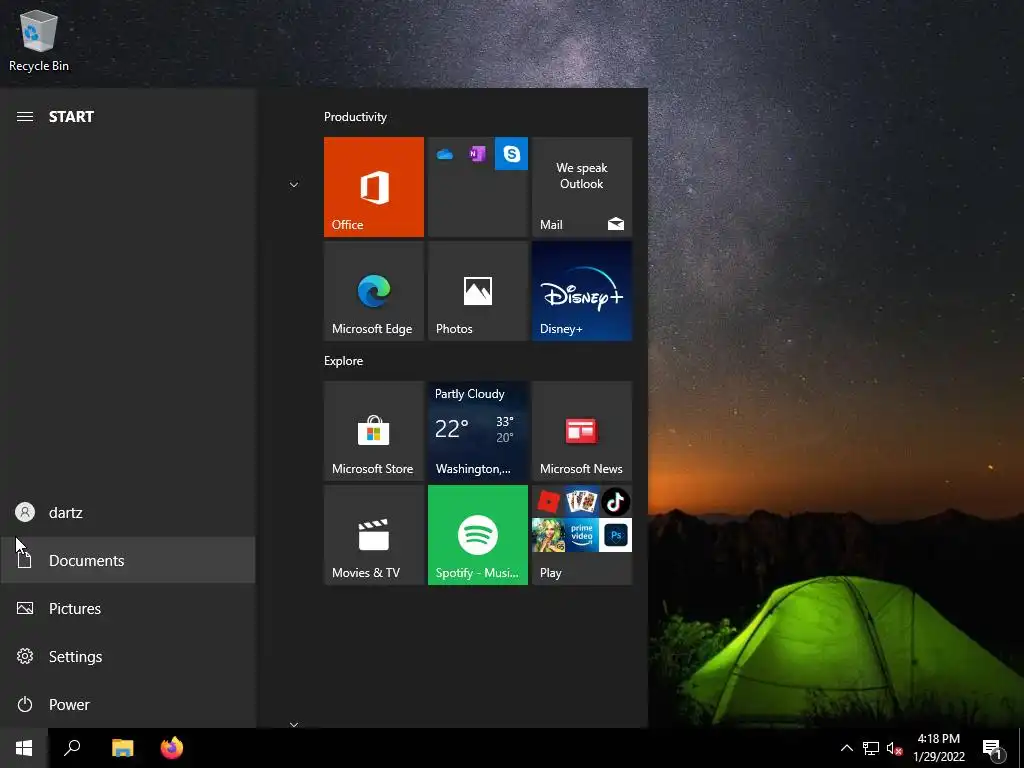1024x768 pixels.
Task: Open the Photos tile
Action: pyautogui.click(x=478, y=291)
